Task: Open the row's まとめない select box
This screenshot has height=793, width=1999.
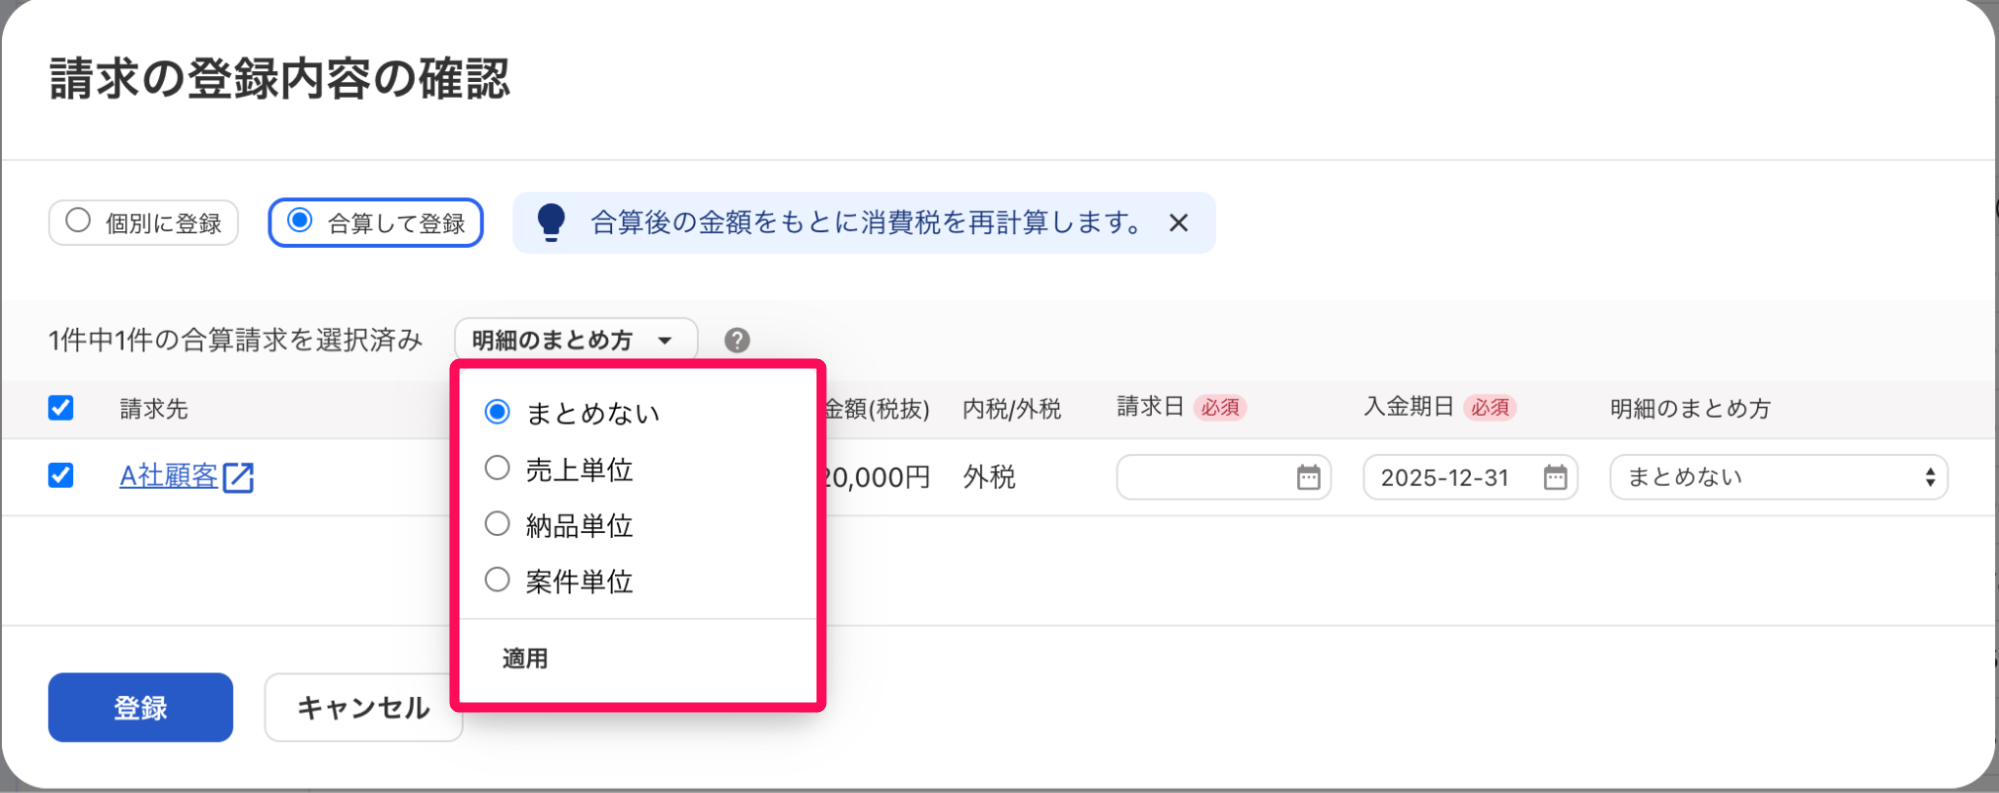Action: tap(1778, 477)
